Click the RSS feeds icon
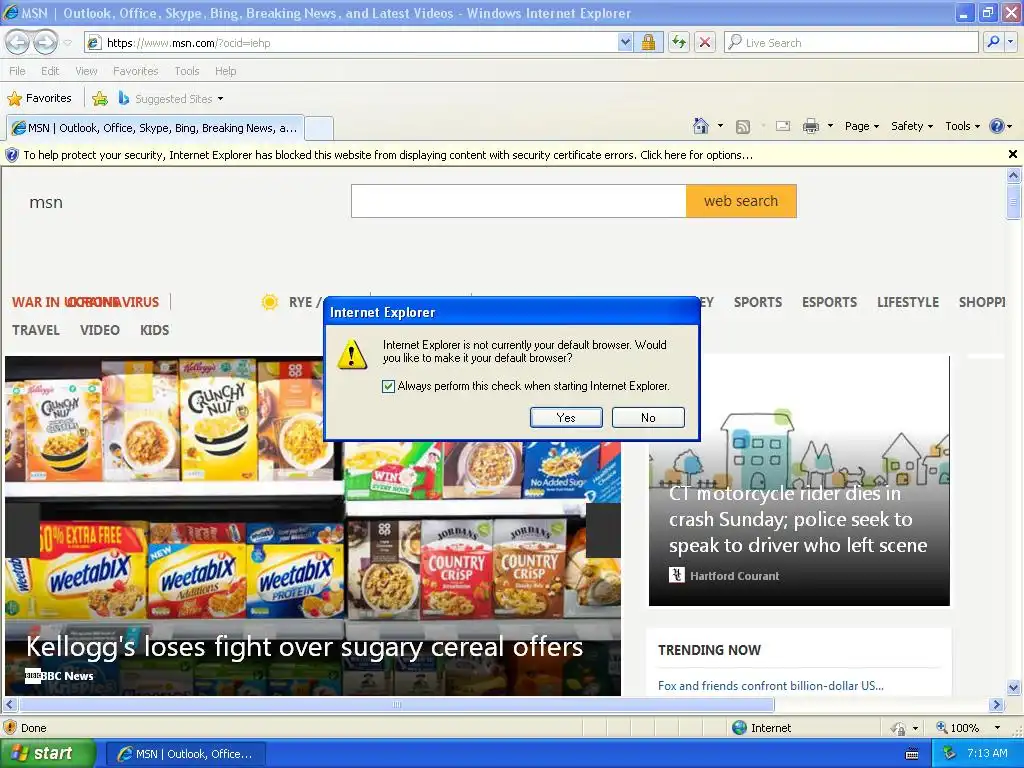Viewport: 1024px width, 768px height. pos(743,127)
